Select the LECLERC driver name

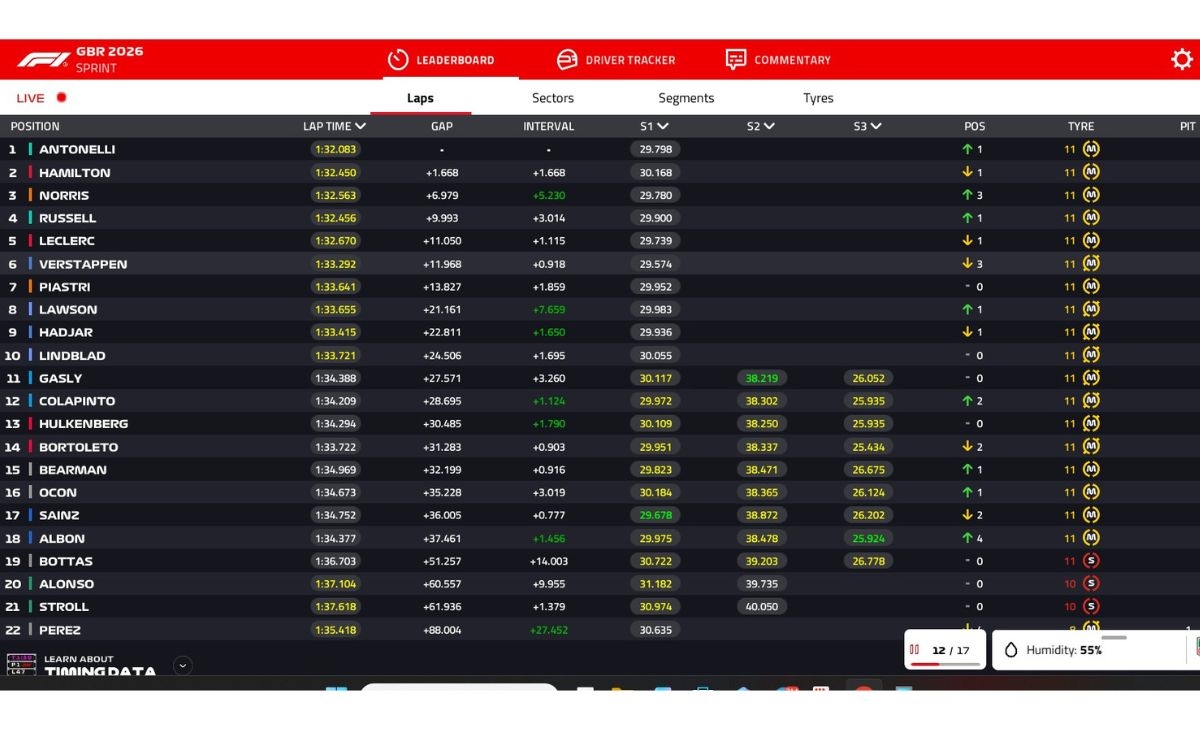click(67, 241)
